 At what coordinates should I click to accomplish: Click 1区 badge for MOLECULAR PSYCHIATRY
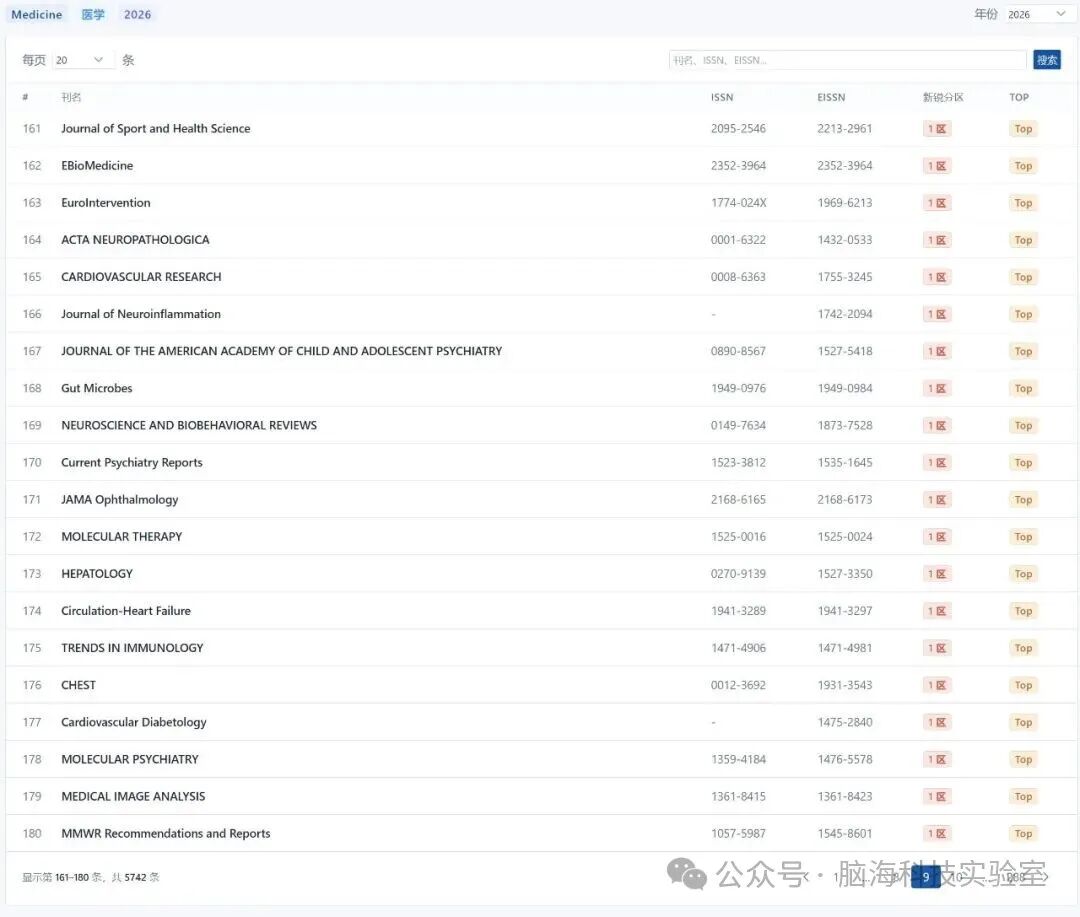point(937,759)
